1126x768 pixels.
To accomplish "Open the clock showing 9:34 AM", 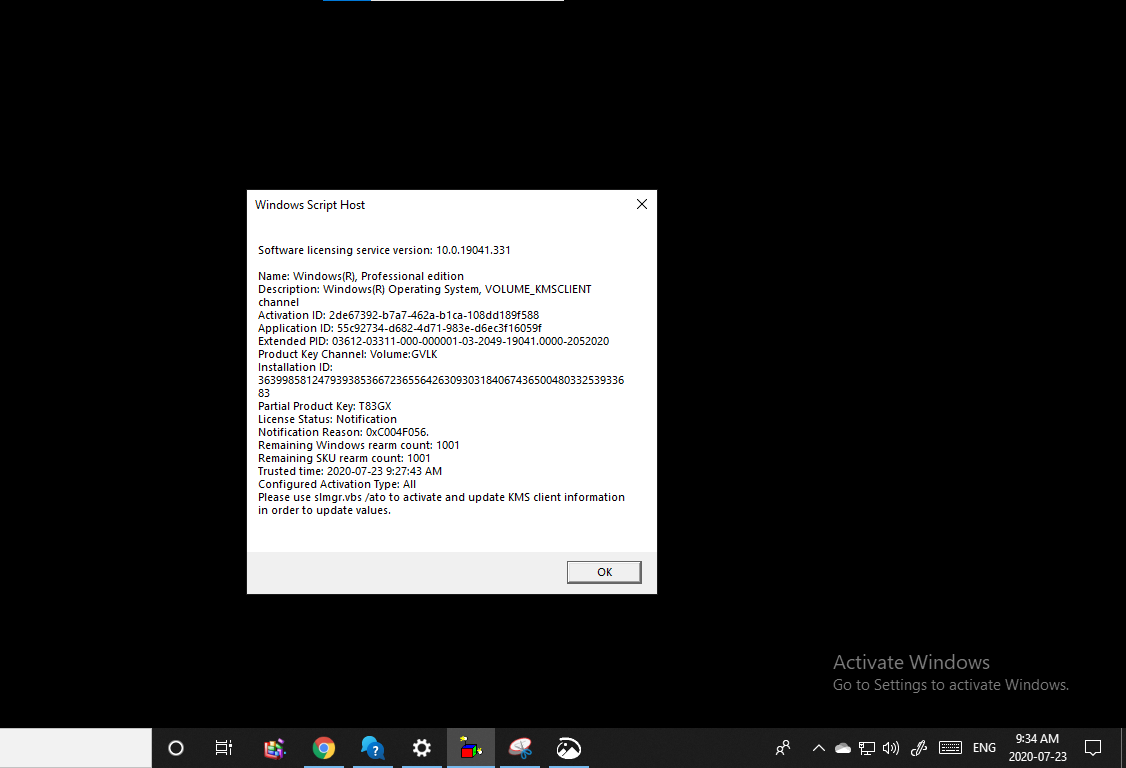I will click(1037, 749).
